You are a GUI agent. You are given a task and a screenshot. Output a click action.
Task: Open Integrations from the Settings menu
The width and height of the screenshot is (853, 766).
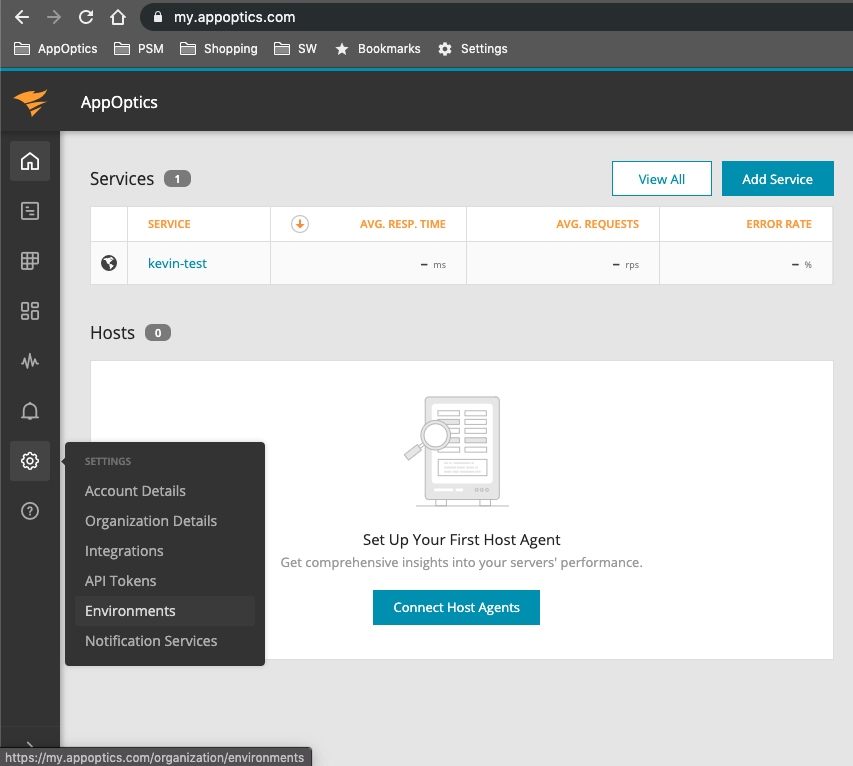click(124, 551)
